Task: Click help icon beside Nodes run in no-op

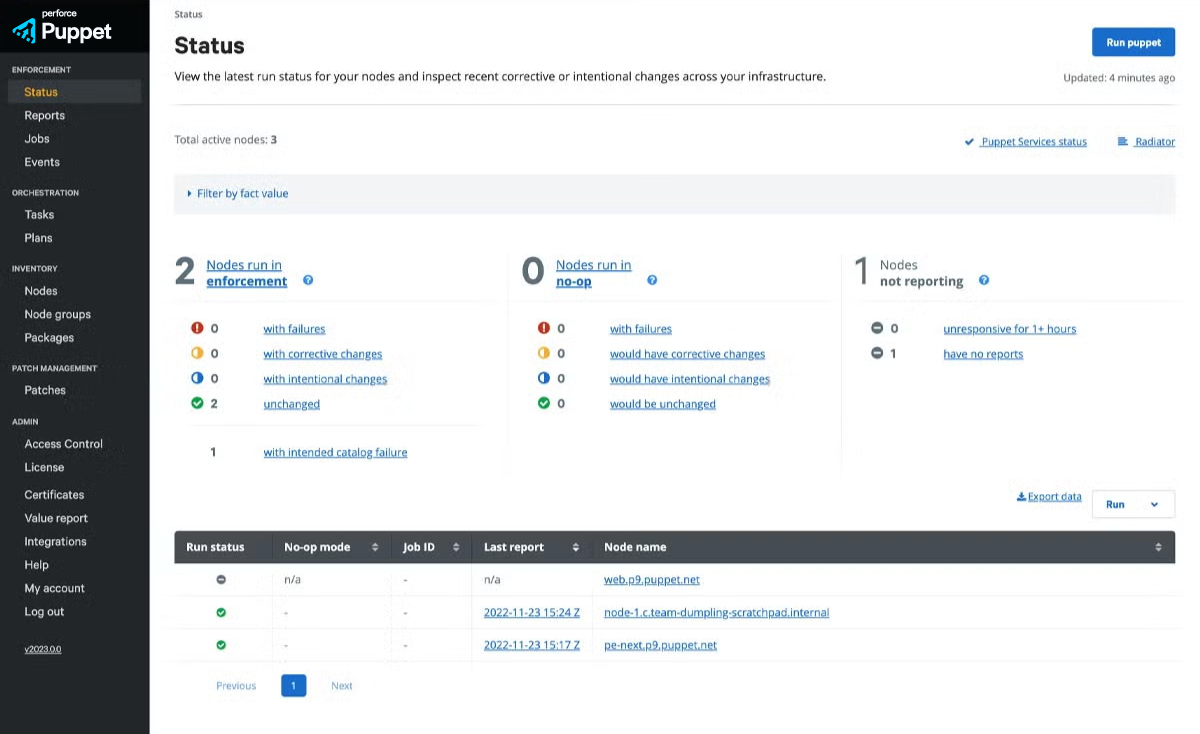Action: click(x=652, y=281)
